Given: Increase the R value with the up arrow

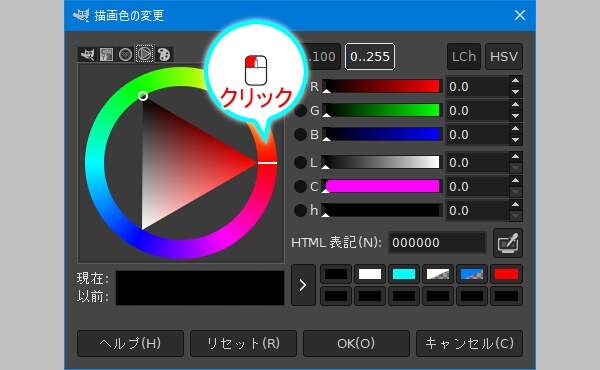Looking at the screenshot, I should tap(515, 81).
